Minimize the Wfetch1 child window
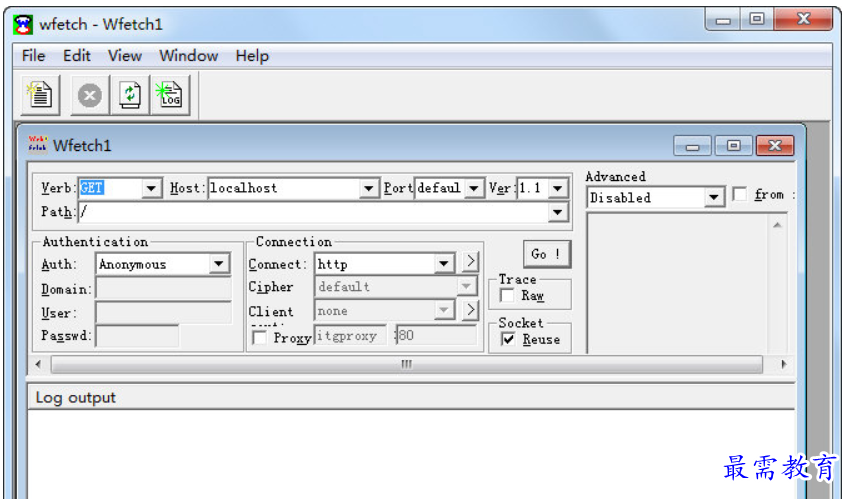 [692, 145]
